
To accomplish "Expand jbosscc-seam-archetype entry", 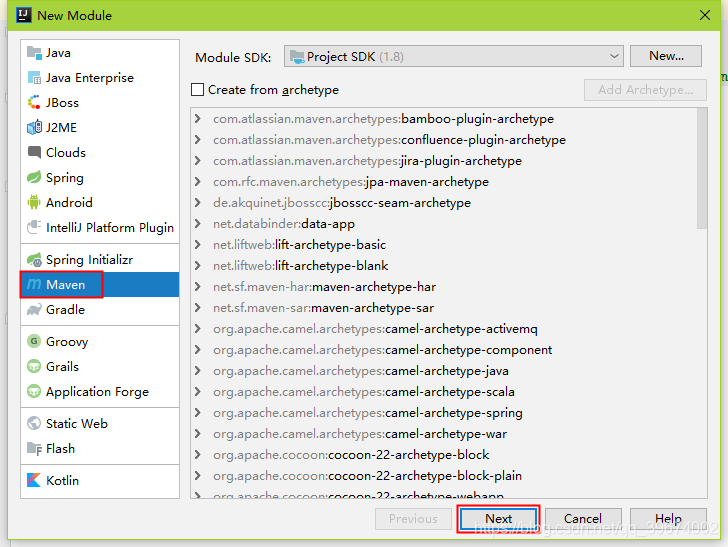I will pos(198,202).
